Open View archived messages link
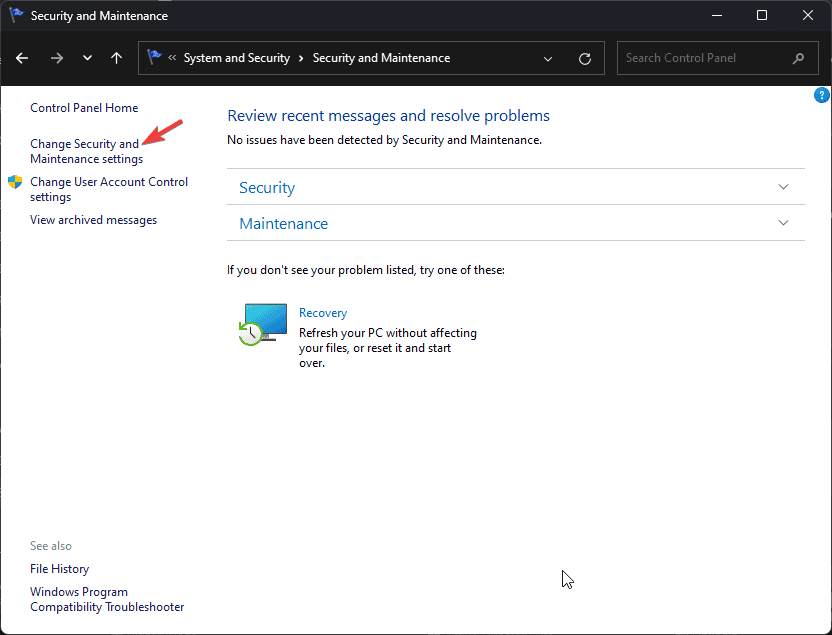 click(93, 220)
